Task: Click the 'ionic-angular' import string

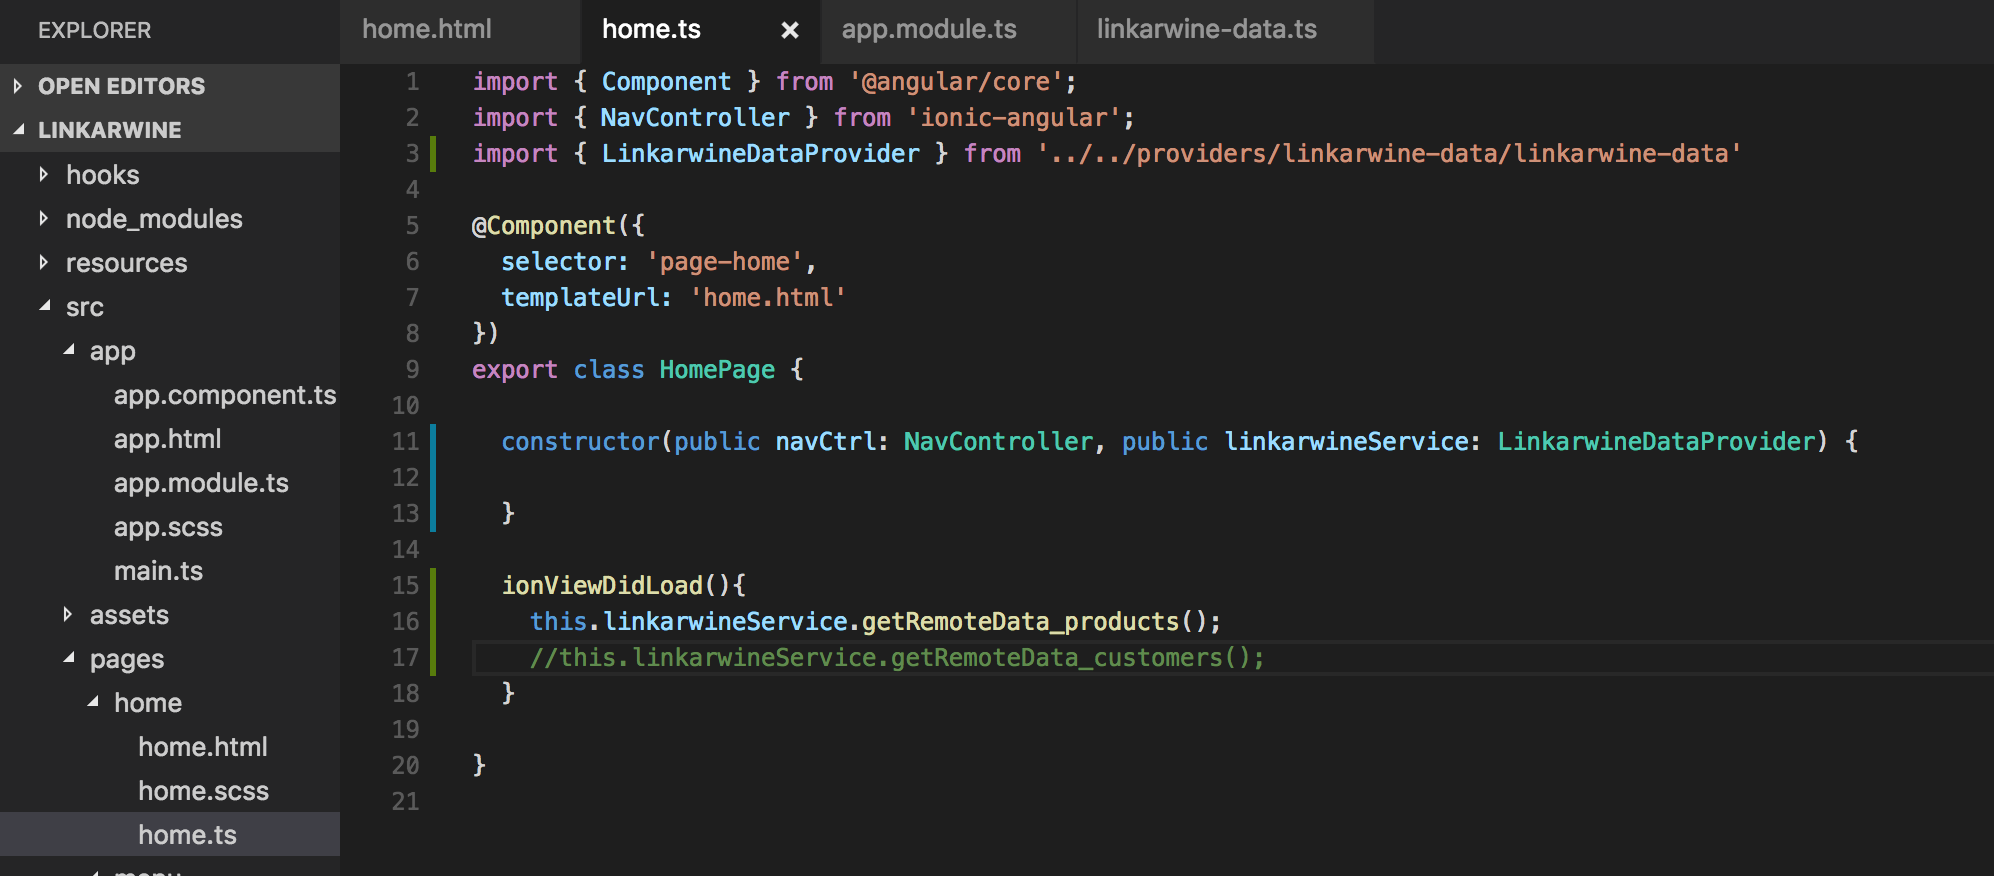Action: point(1014,118)
